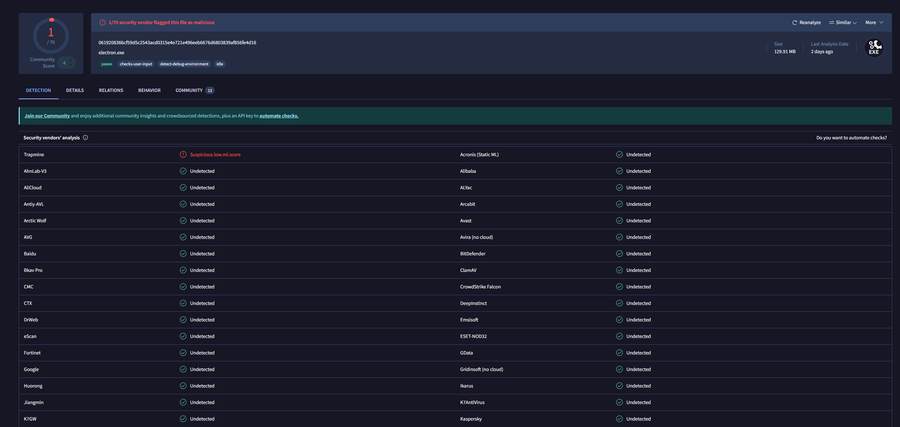Screen dimensions: 900x427
Task: Click the 1/70 detection score gauge
Action: coord(51,36)
